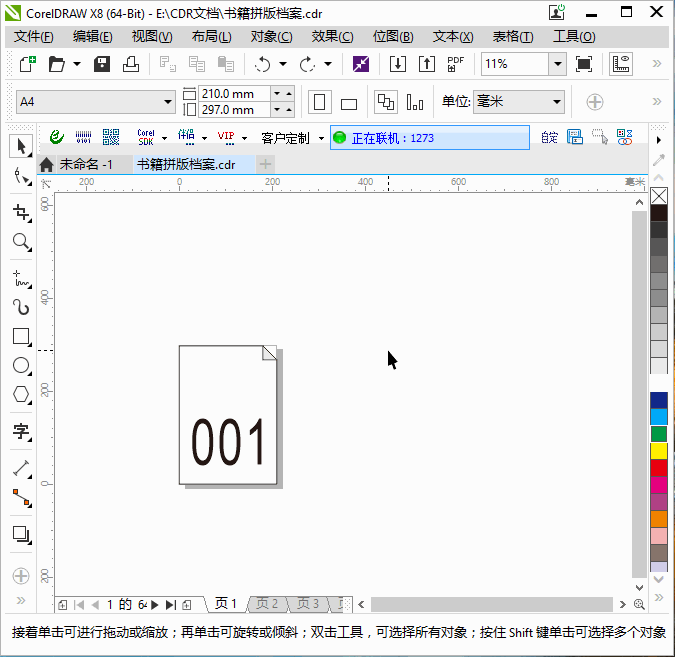Expand the redo history arrow

[328, 64]
